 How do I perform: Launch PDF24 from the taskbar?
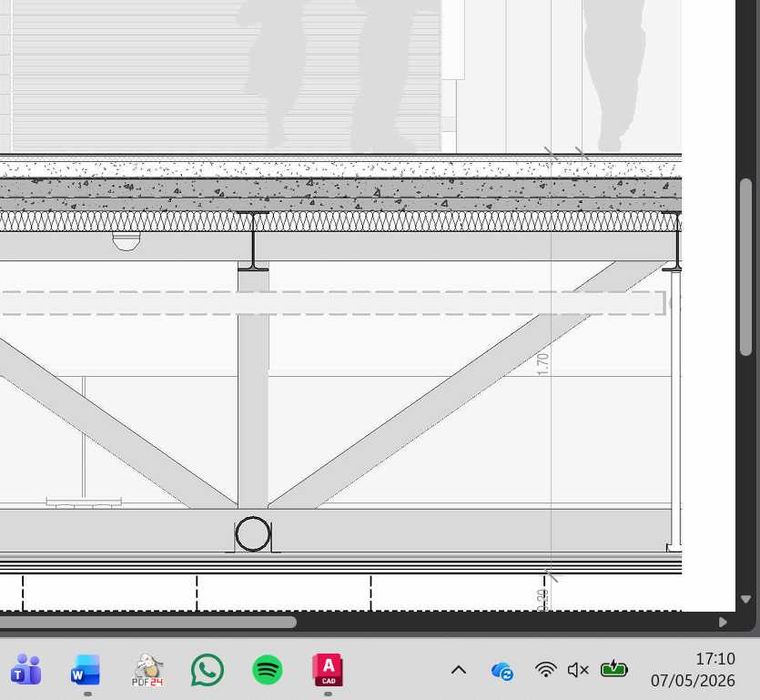click(147, 669)
